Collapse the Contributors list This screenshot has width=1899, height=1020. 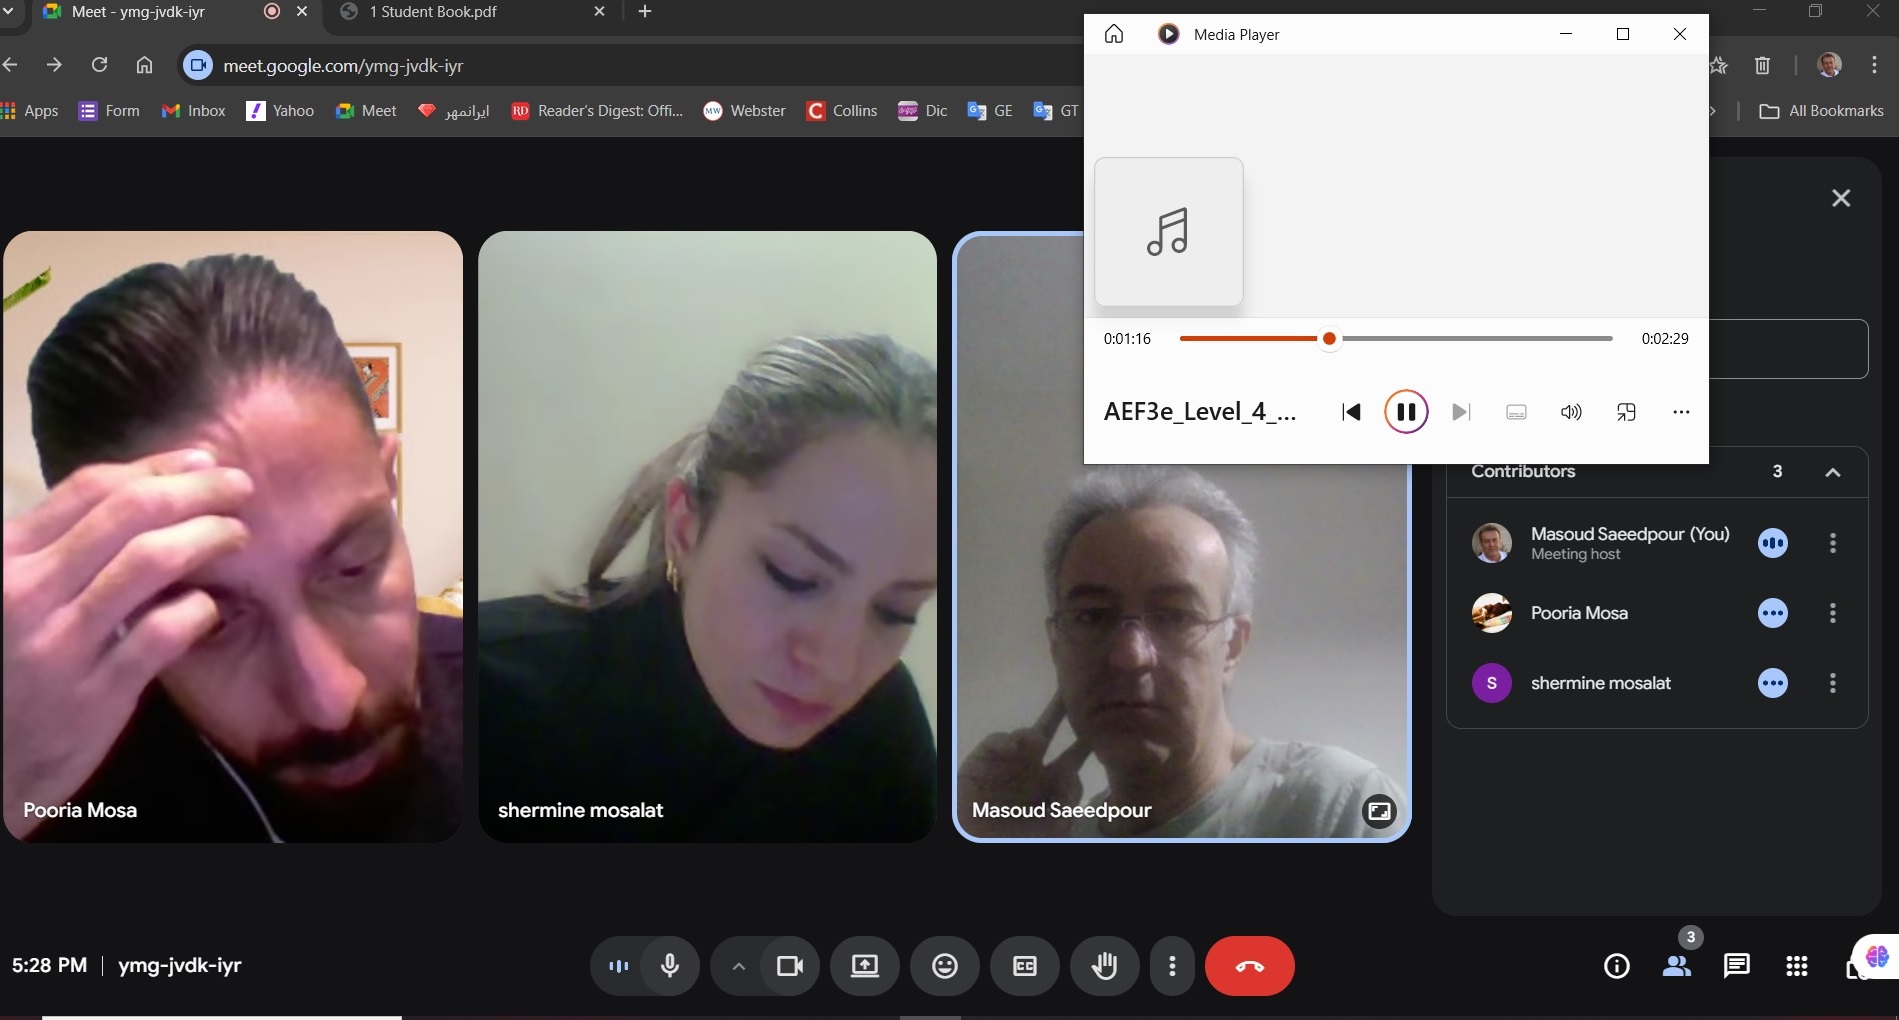click(x=1832, y=472)
